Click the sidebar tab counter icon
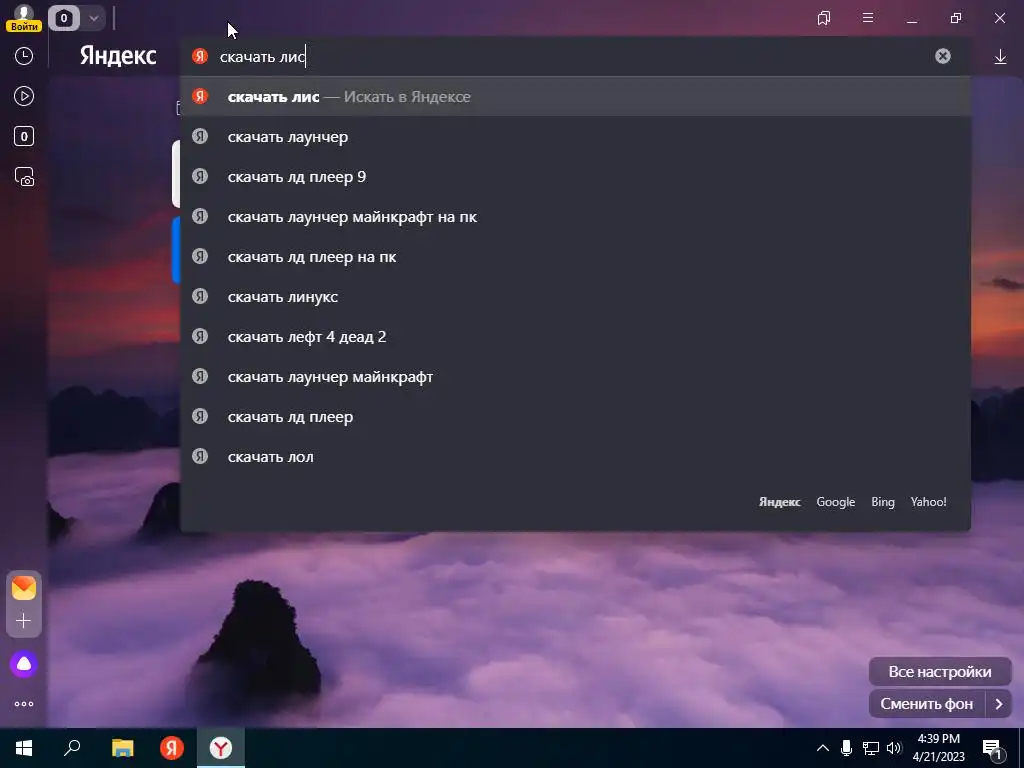 click(x=24, y=136)
